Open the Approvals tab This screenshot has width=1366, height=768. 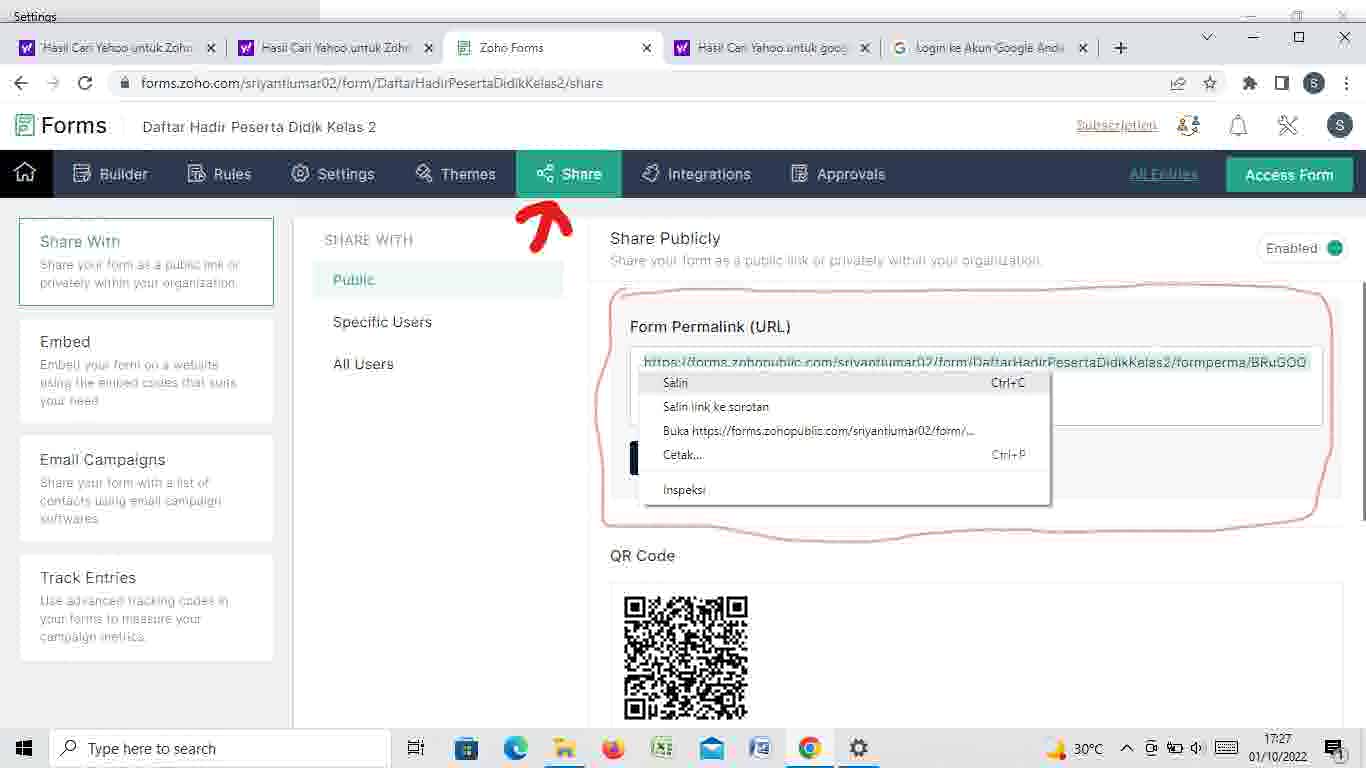coord(838,174)
